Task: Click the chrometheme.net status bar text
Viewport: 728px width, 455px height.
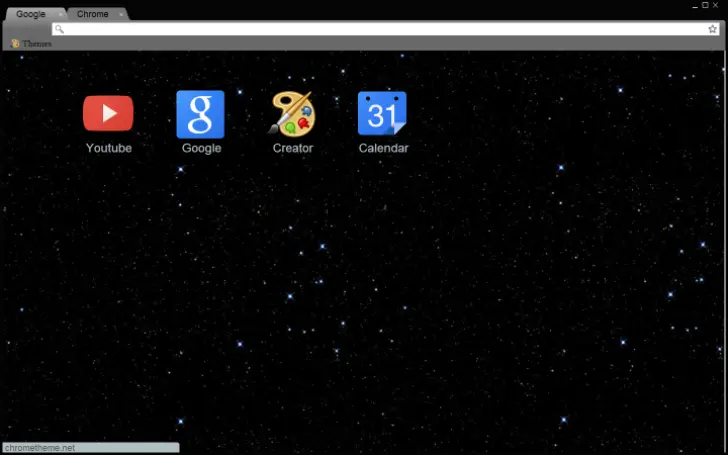Action: click(40, 448)
